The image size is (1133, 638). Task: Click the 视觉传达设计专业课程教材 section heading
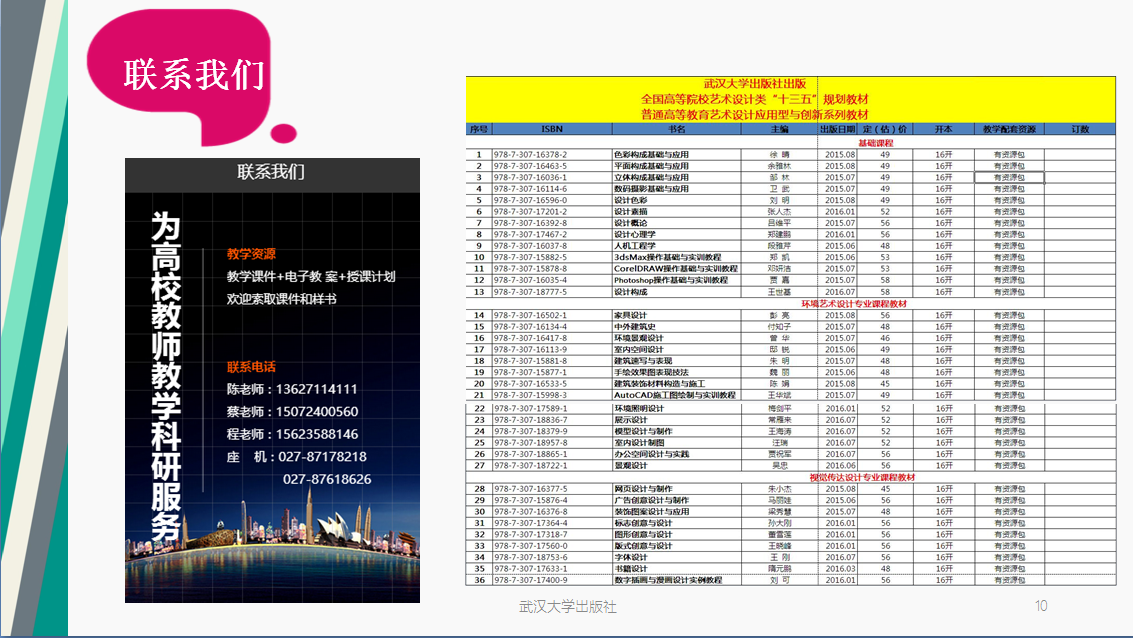(x=862, y=478)
